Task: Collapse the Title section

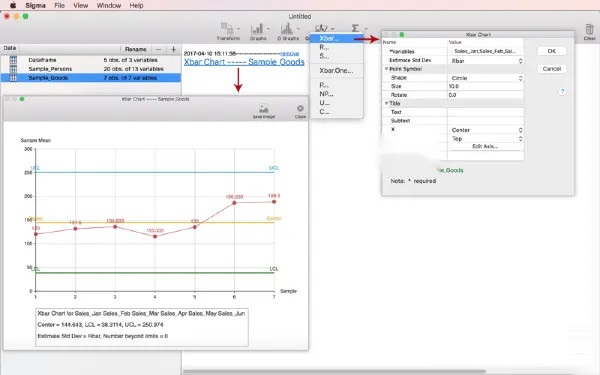Action: (x=386, y=103)
